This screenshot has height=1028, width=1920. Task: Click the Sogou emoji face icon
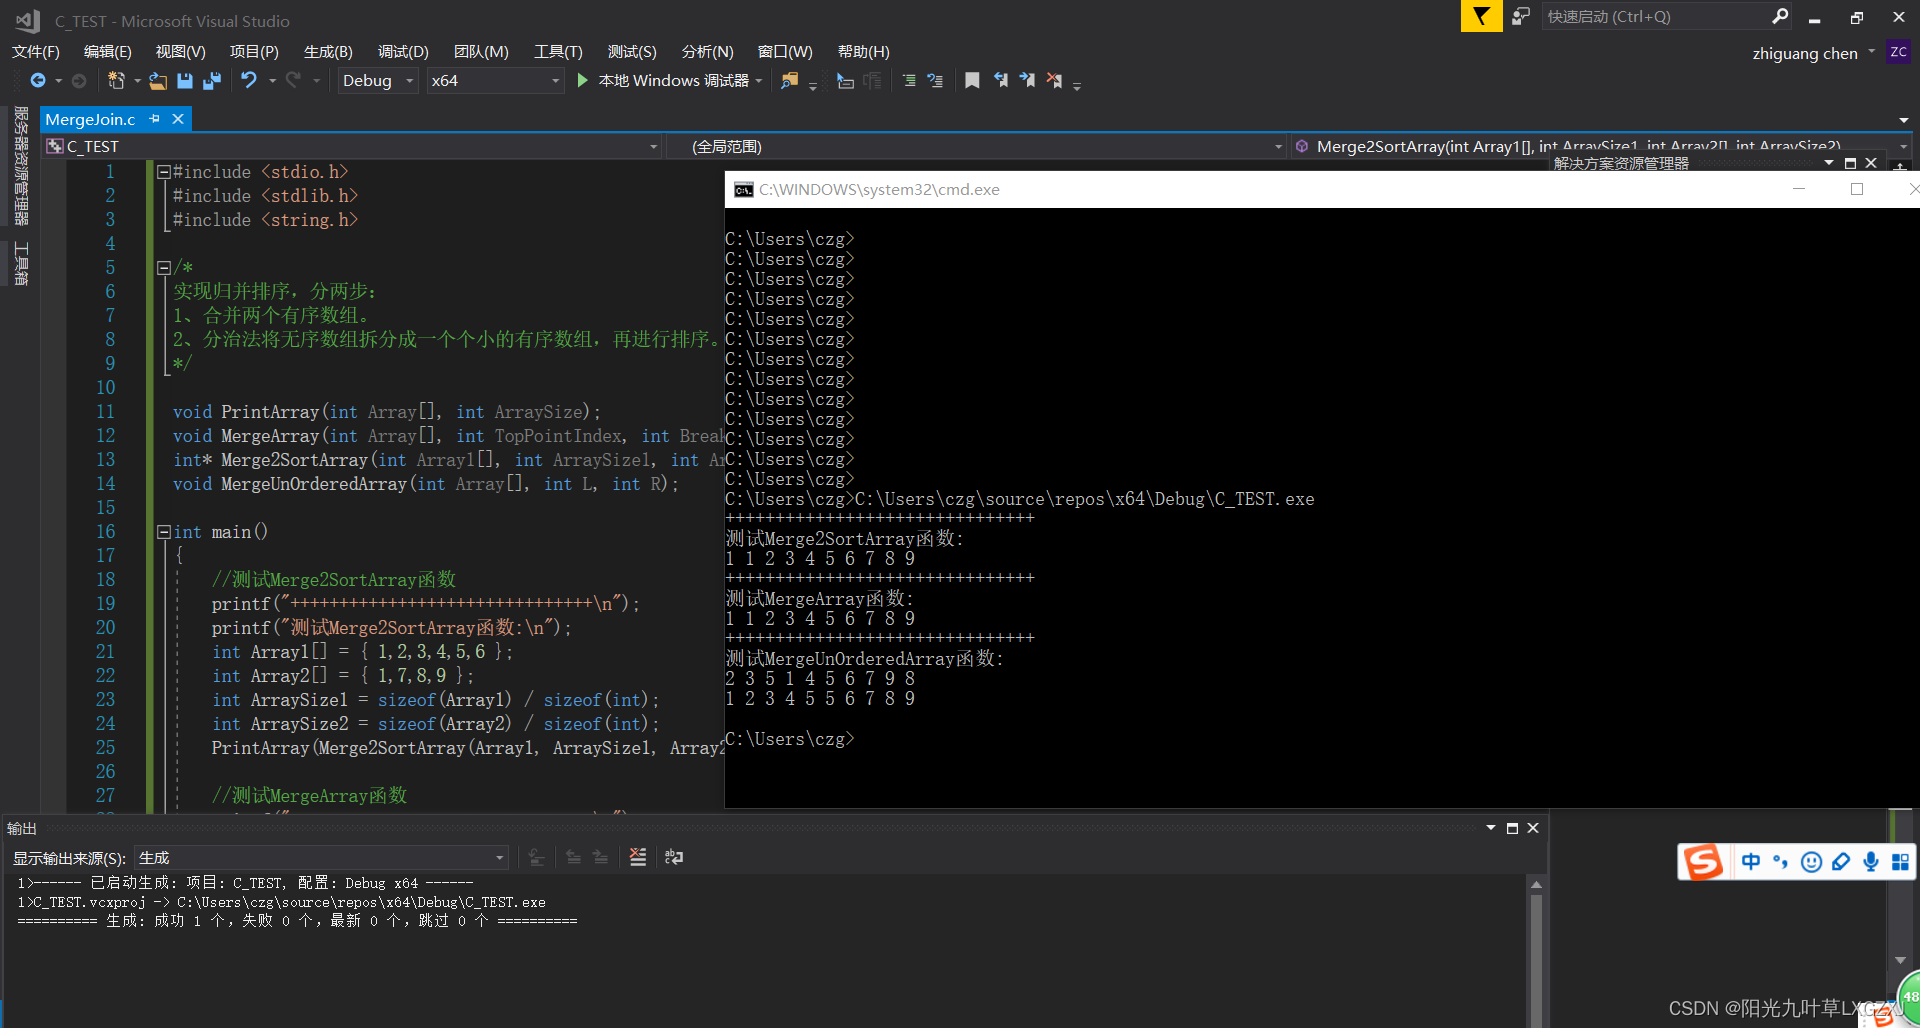(1811, 862)
